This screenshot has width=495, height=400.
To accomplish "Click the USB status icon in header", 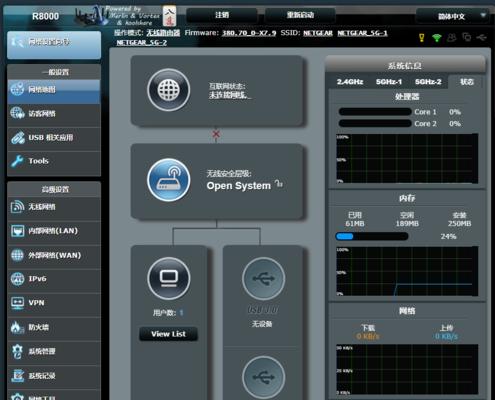I will click(482, 38).
